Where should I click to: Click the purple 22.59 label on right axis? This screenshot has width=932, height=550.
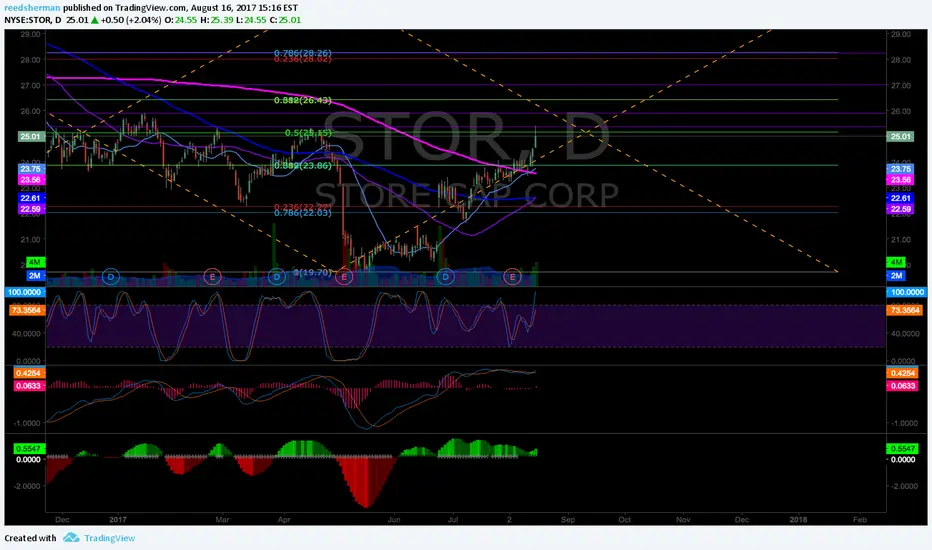click(x=900, y=209)
